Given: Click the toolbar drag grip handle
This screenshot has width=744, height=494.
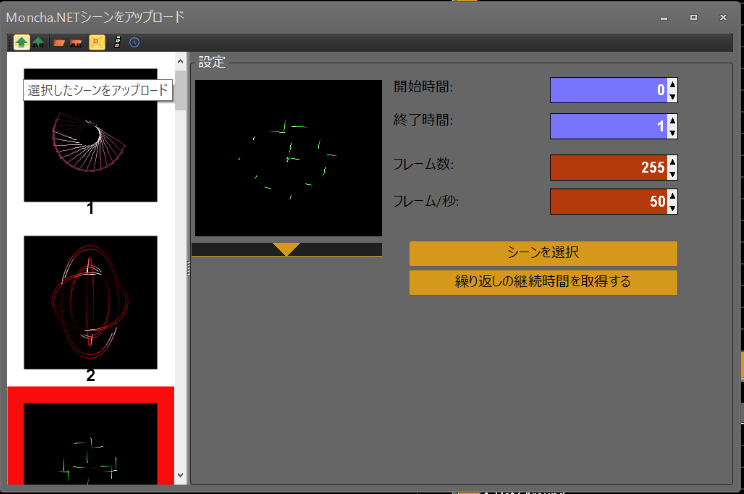Looking at the screenshot, I should (10, 42).
